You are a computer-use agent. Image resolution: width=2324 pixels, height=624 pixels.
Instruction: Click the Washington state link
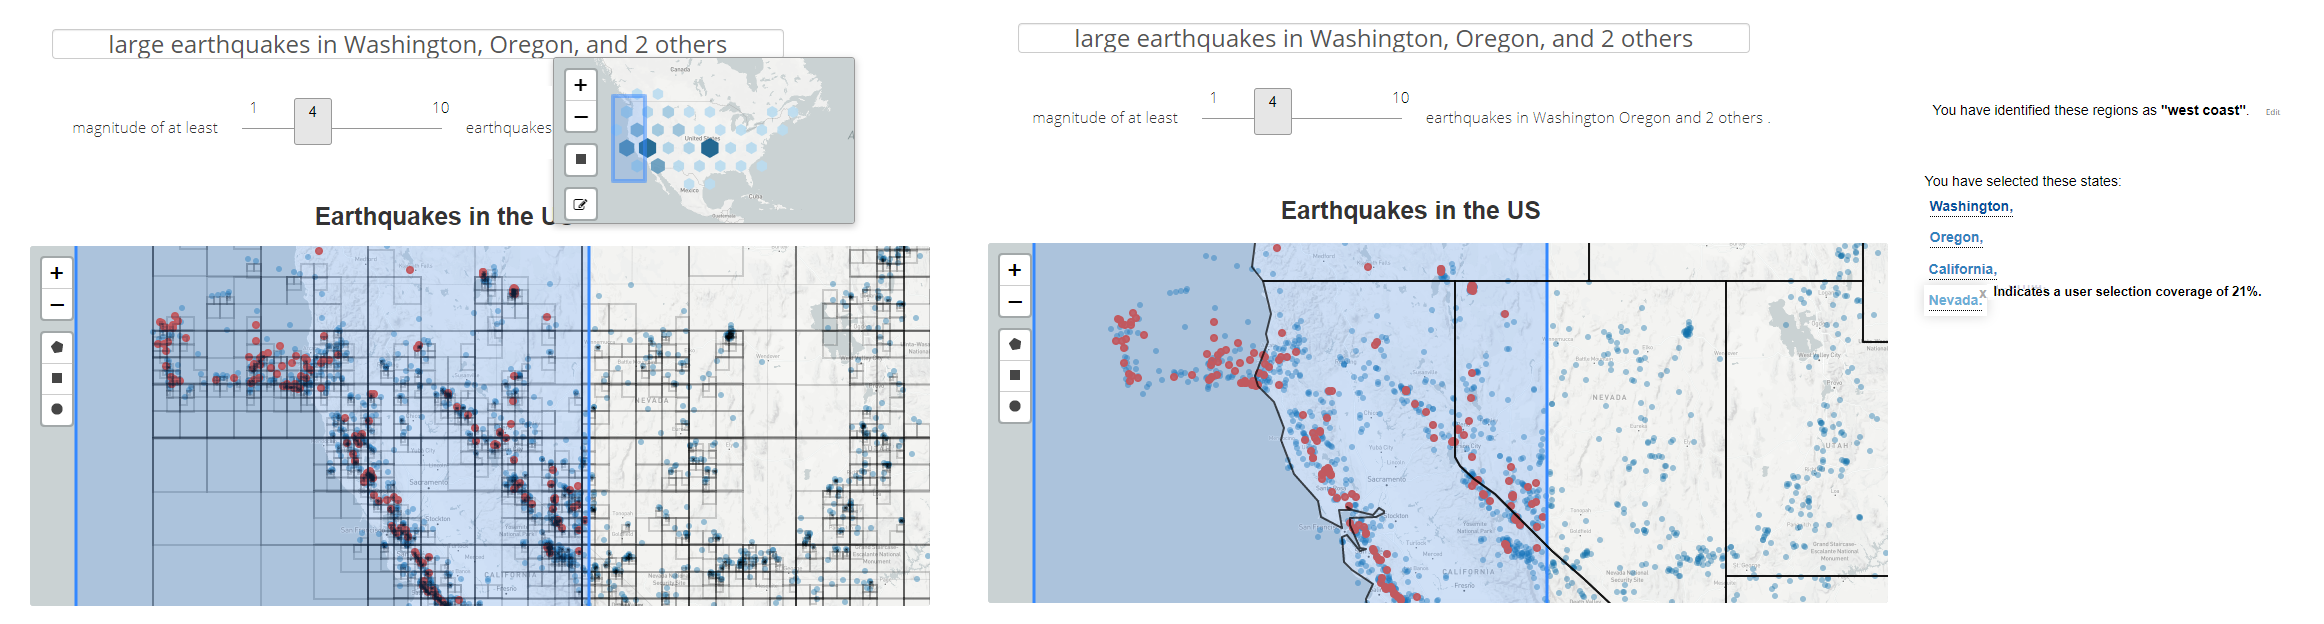1969,206
